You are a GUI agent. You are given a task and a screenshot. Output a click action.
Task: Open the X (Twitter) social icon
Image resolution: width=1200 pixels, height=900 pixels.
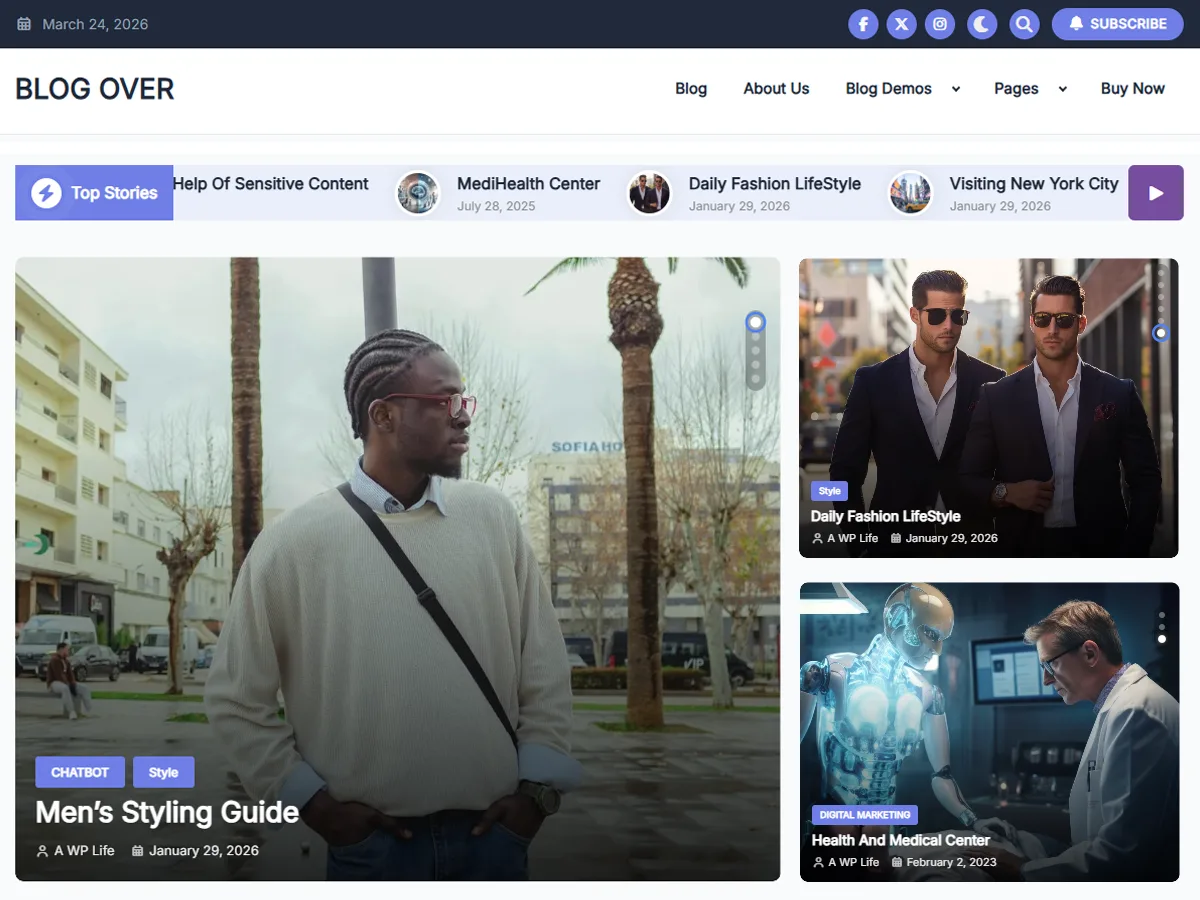coord(902,24)
